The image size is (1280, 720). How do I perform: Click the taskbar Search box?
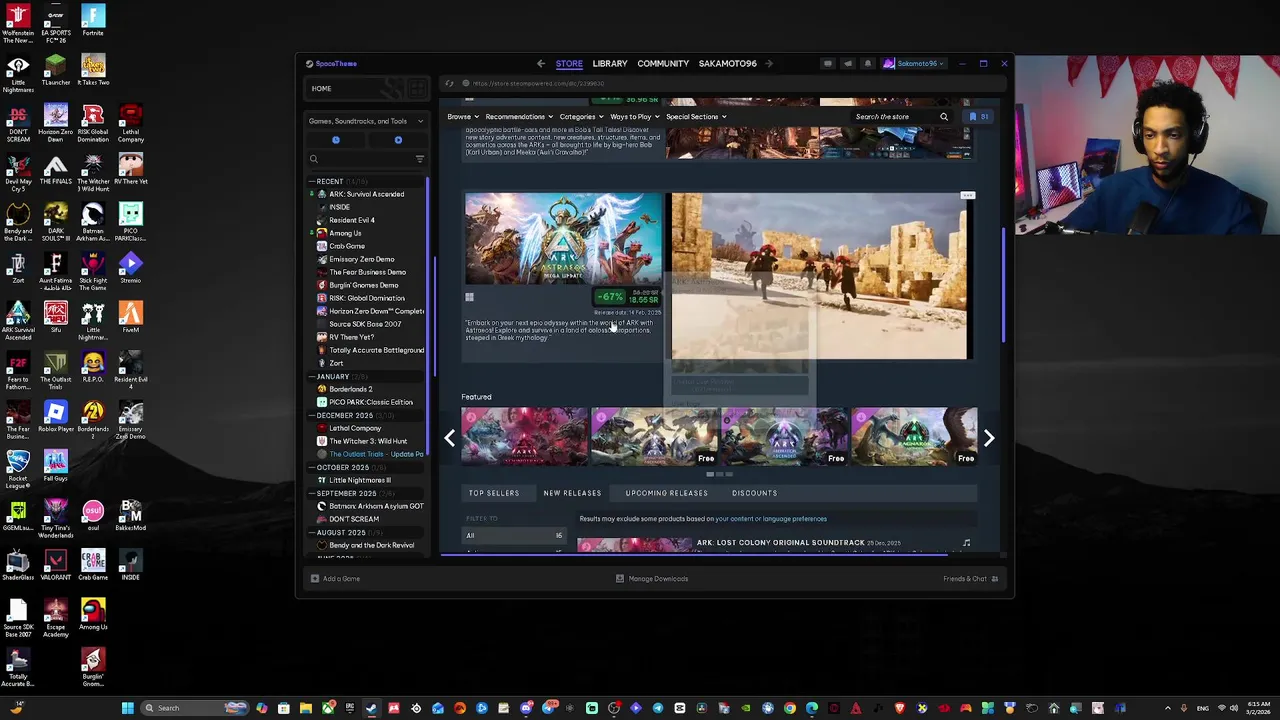(193, 708)
